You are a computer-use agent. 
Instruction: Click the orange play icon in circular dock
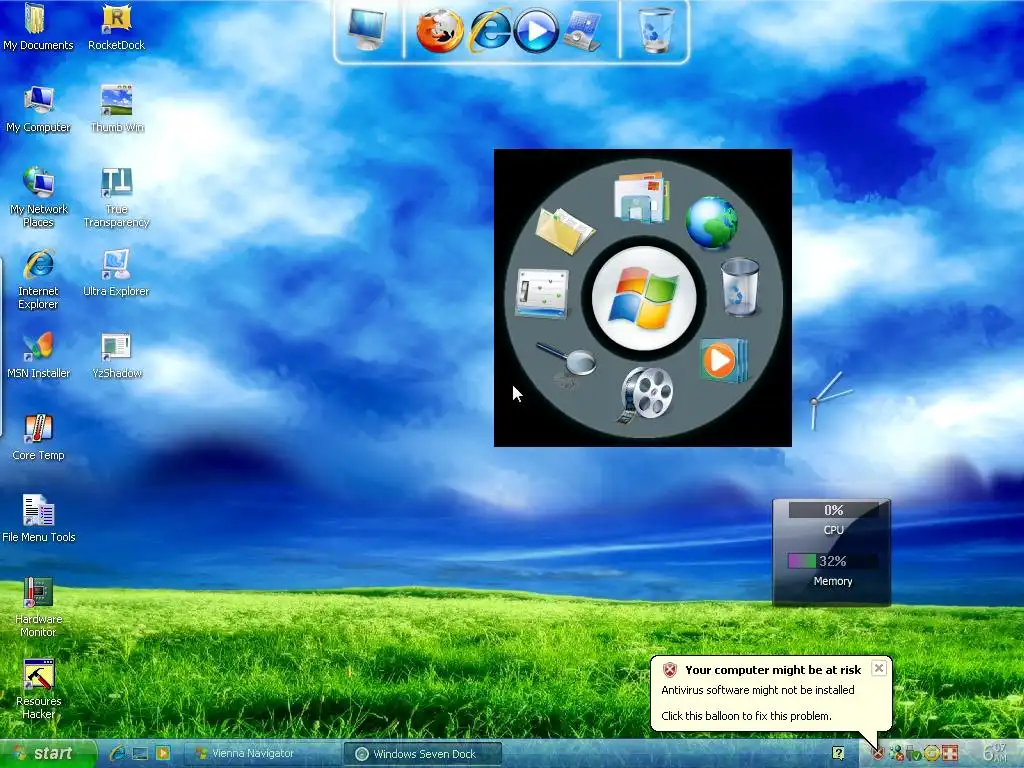(722, 360)
